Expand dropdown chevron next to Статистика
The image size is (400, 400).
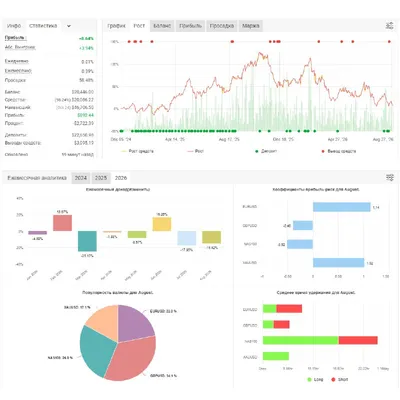pyautogui.click(x=69, y=26)
